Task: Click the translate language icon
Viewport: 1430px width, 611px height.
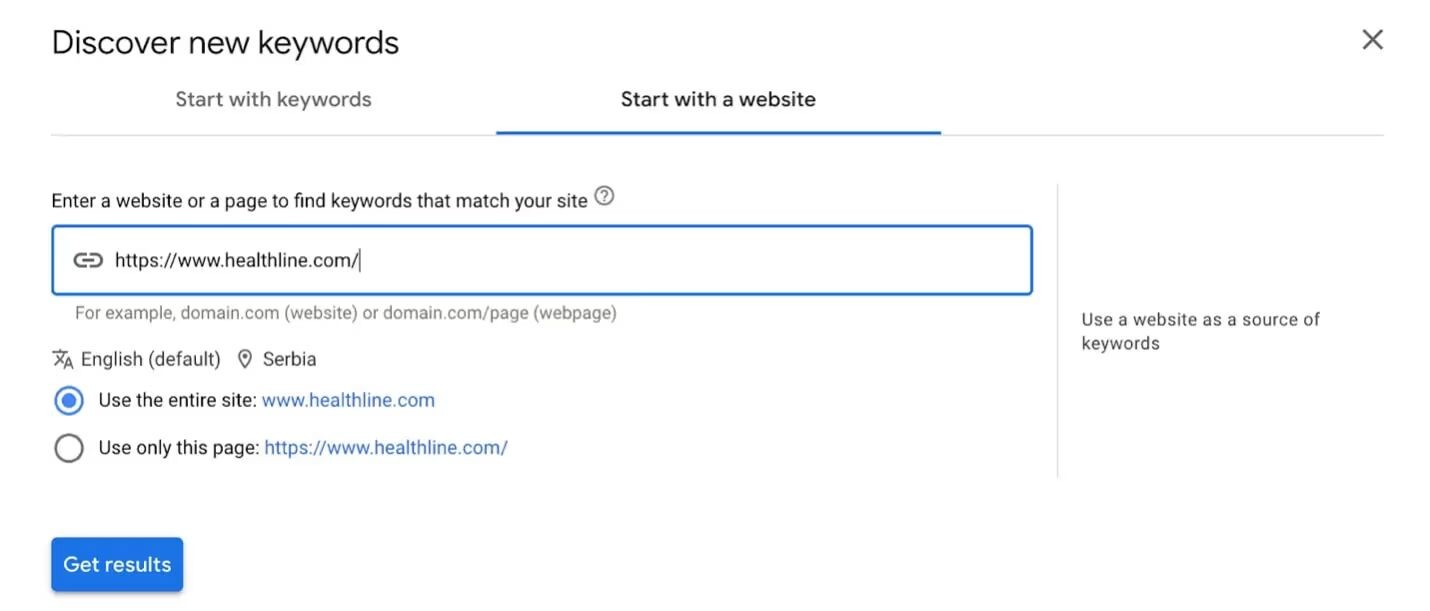Action: point(63,359)
